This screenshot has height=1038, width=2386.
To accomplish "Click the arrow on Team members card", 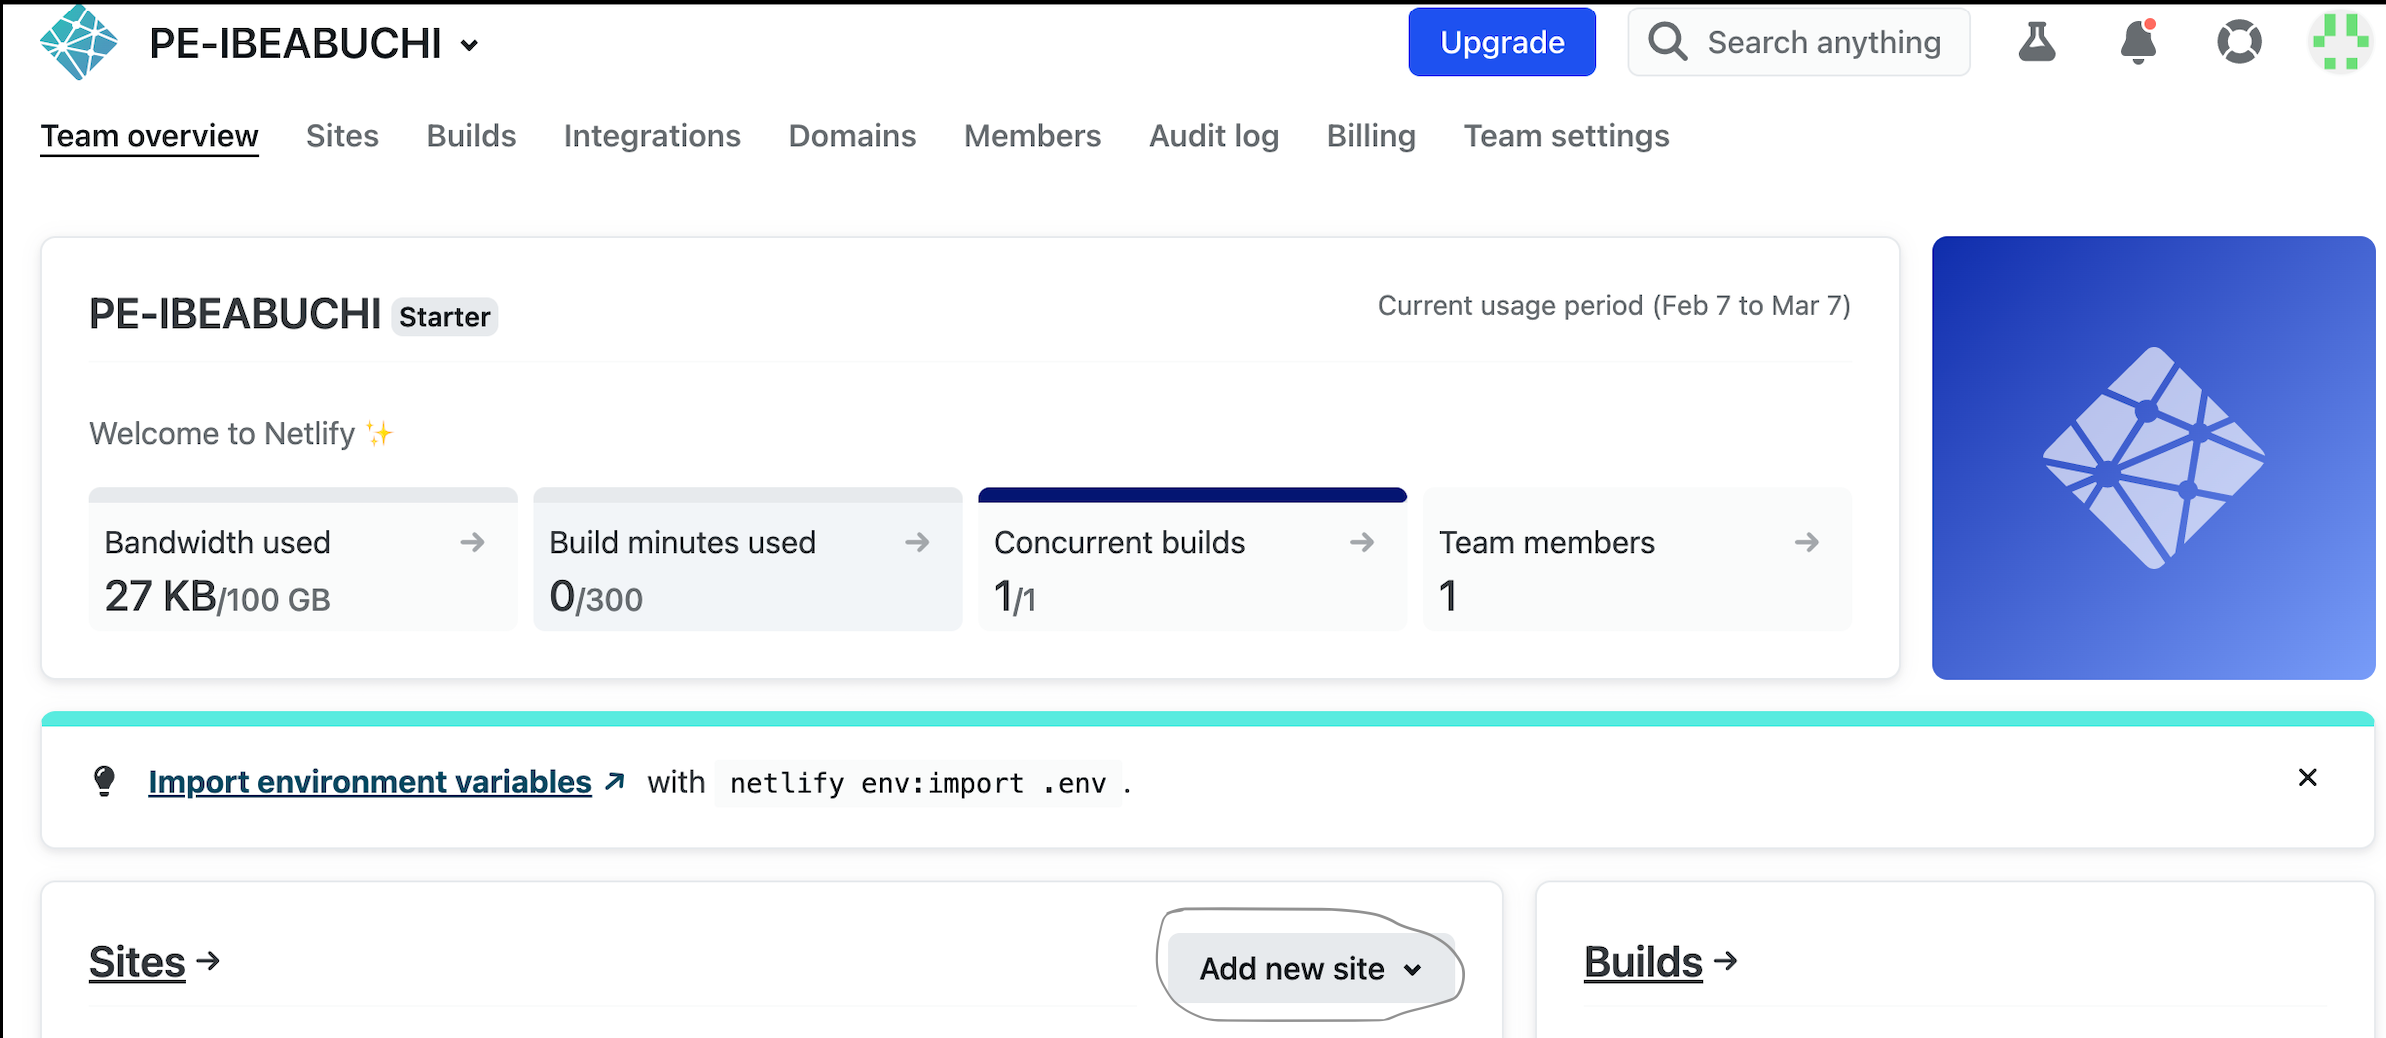I will pos(1806,542).
